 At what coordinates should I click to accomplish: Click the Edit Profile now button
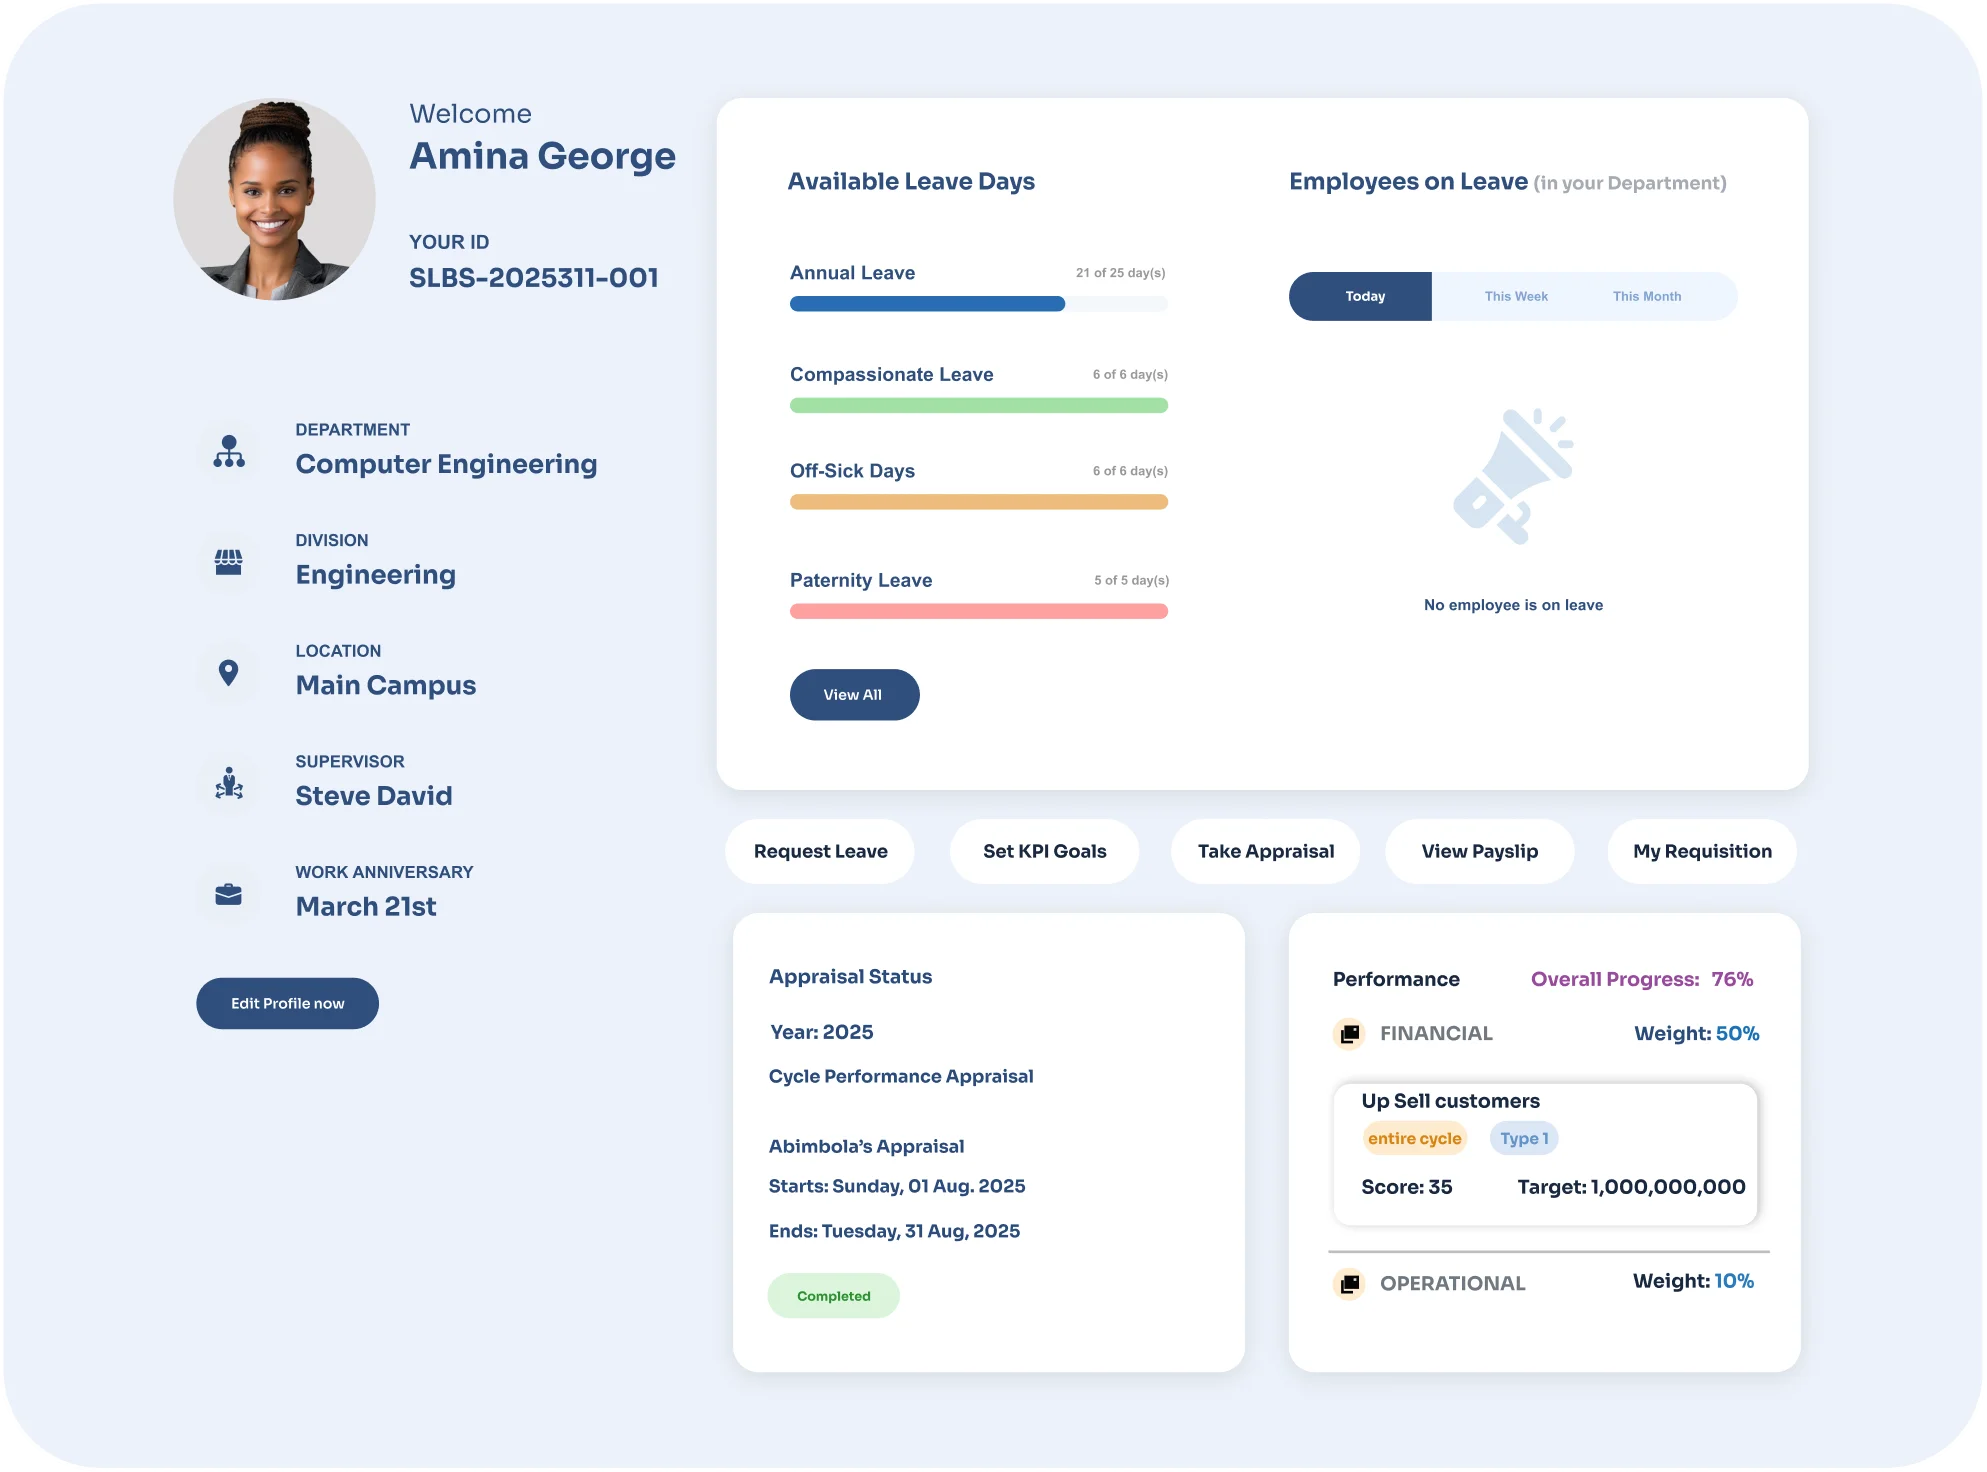click(x=287, y=1003)
